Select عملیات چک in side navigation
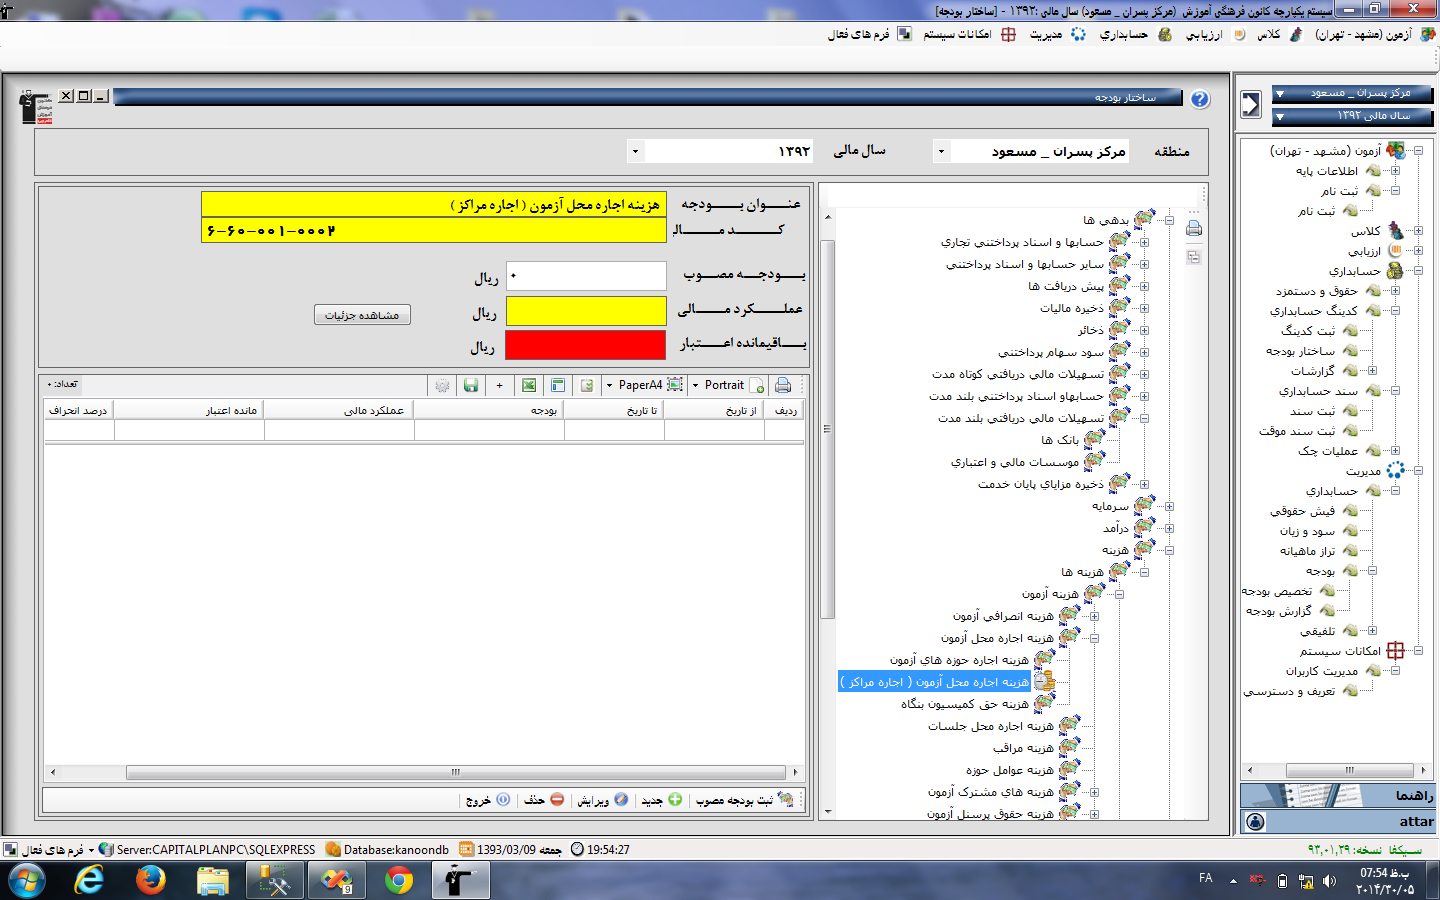1440x900 pixels. coord(1328,451)
